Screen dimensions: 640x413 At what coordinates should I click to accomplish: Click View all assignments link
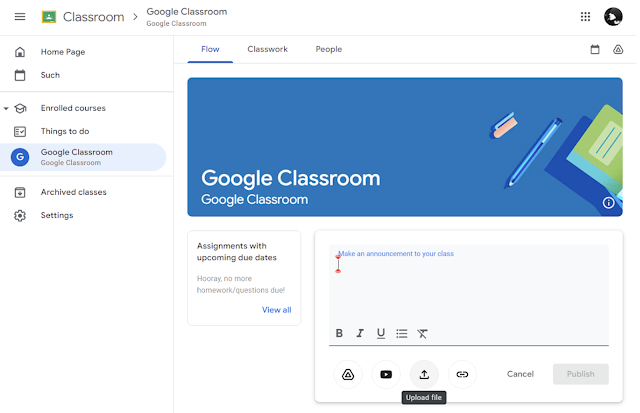coord(276,310)
